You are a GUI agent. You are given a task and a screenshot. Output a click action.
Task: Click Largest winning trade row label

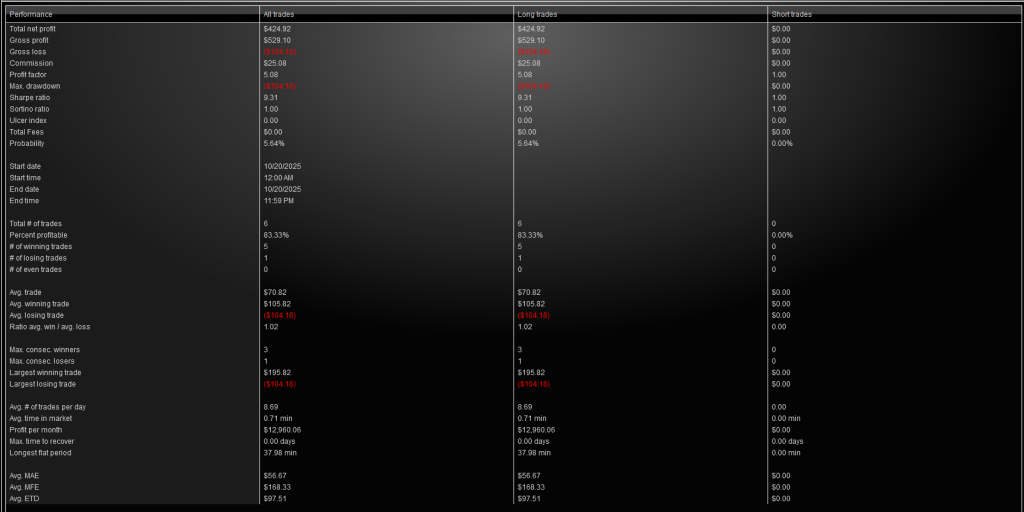(45, 373)
